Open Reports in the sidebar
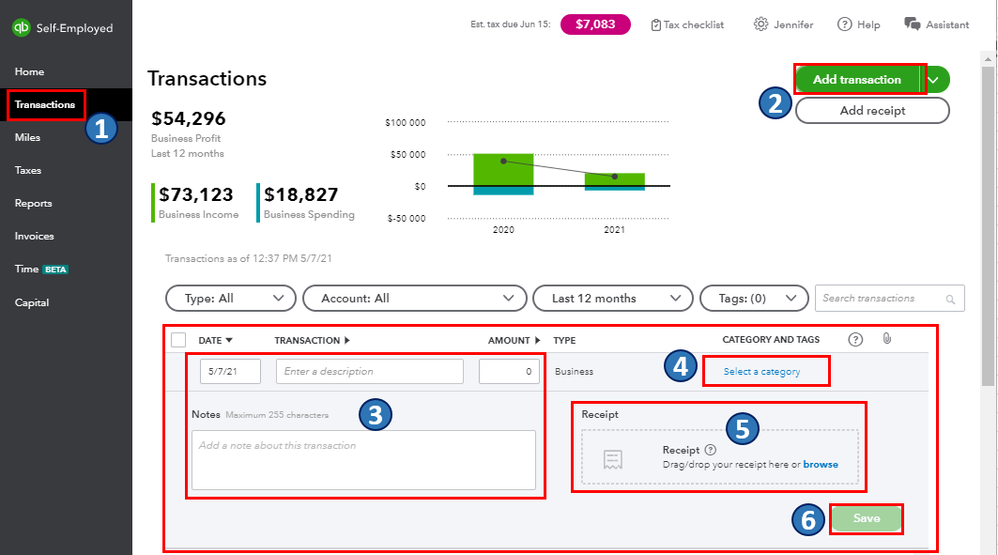The image size is (998, 555). pyautogui.click(x=33, y=204)
